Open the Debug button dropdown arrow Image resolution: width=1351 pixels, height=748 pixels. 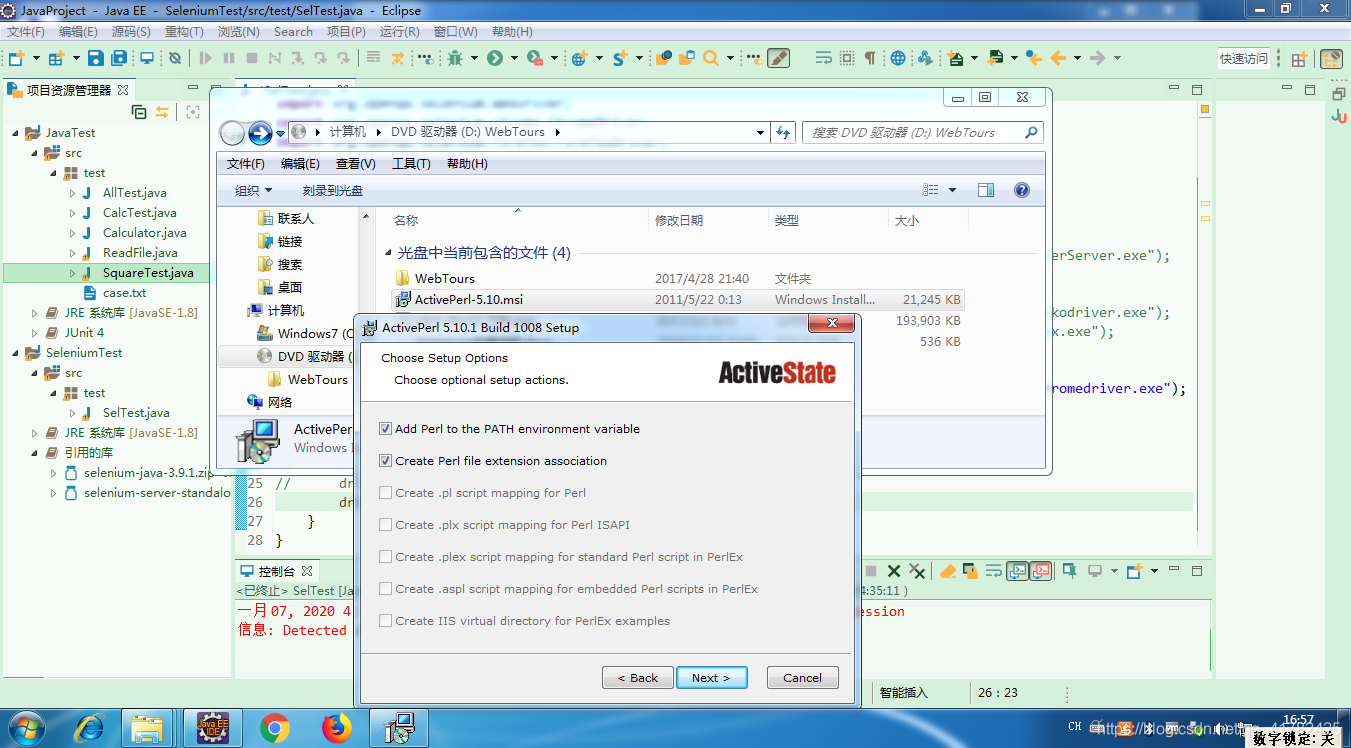click(x=474, y=58)
